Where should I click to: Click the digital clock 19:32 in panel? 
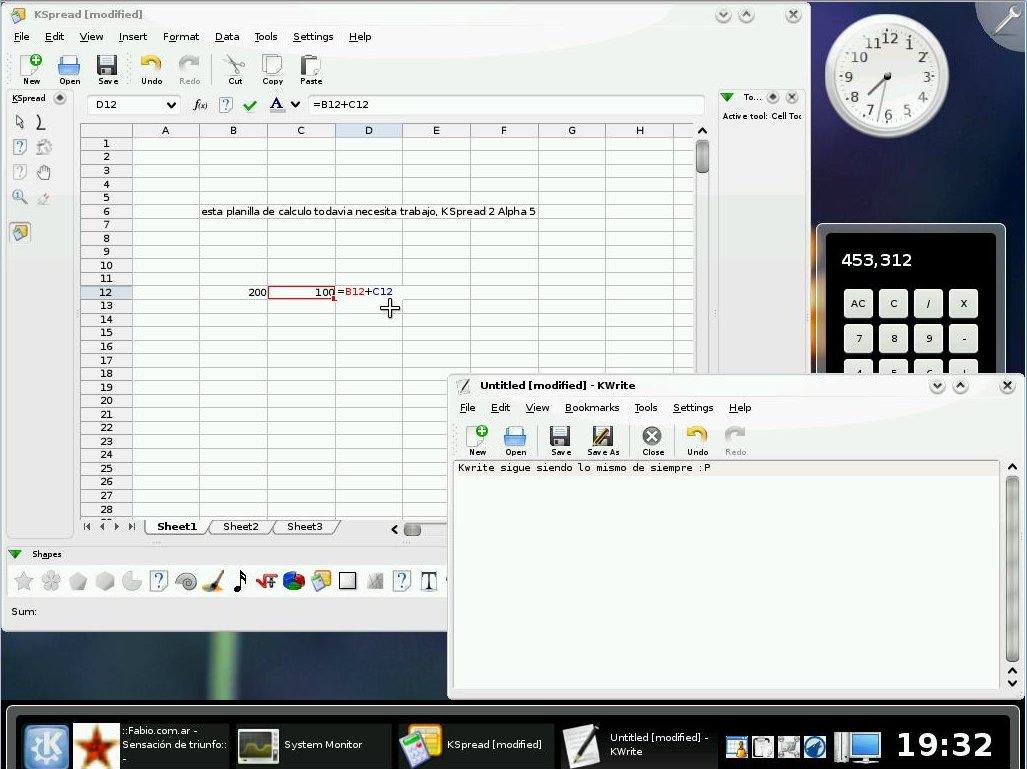point(944,745)
